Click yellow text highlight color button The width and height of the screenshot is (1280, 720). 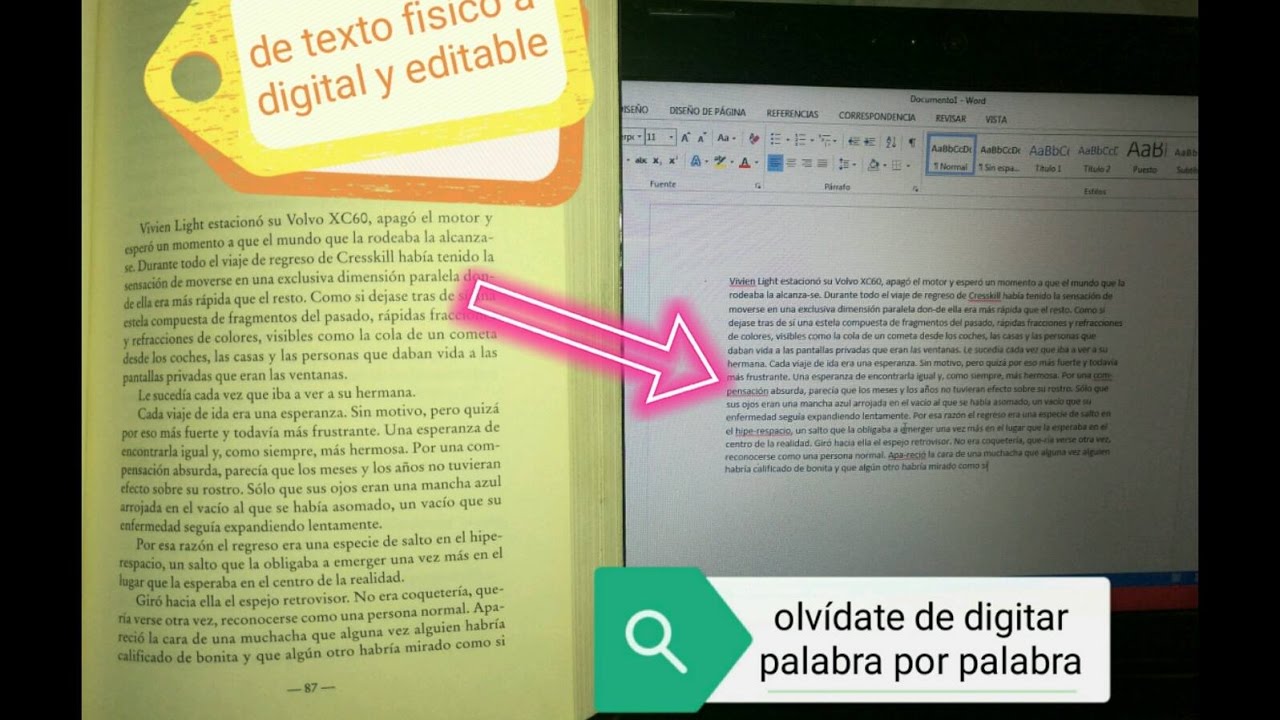click(720, 161)
